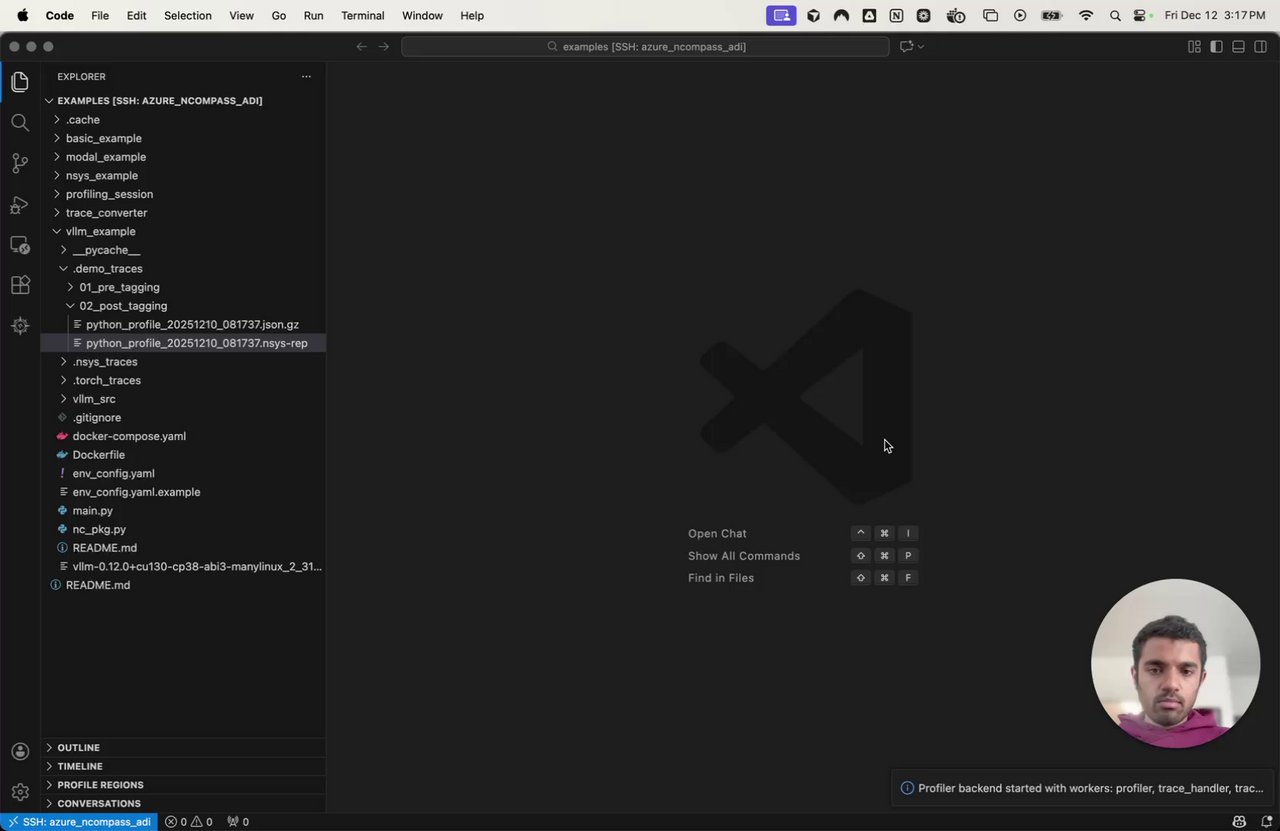Click the SSH: azure_ncompass_adi remote indicator

coord(79,822)
